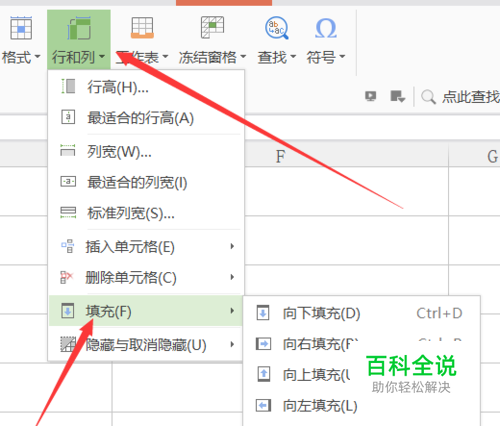Select column G header
Image resolution: width=500 pixels, height=426 pixels.
pyautogui.click(x=475, y=156)
